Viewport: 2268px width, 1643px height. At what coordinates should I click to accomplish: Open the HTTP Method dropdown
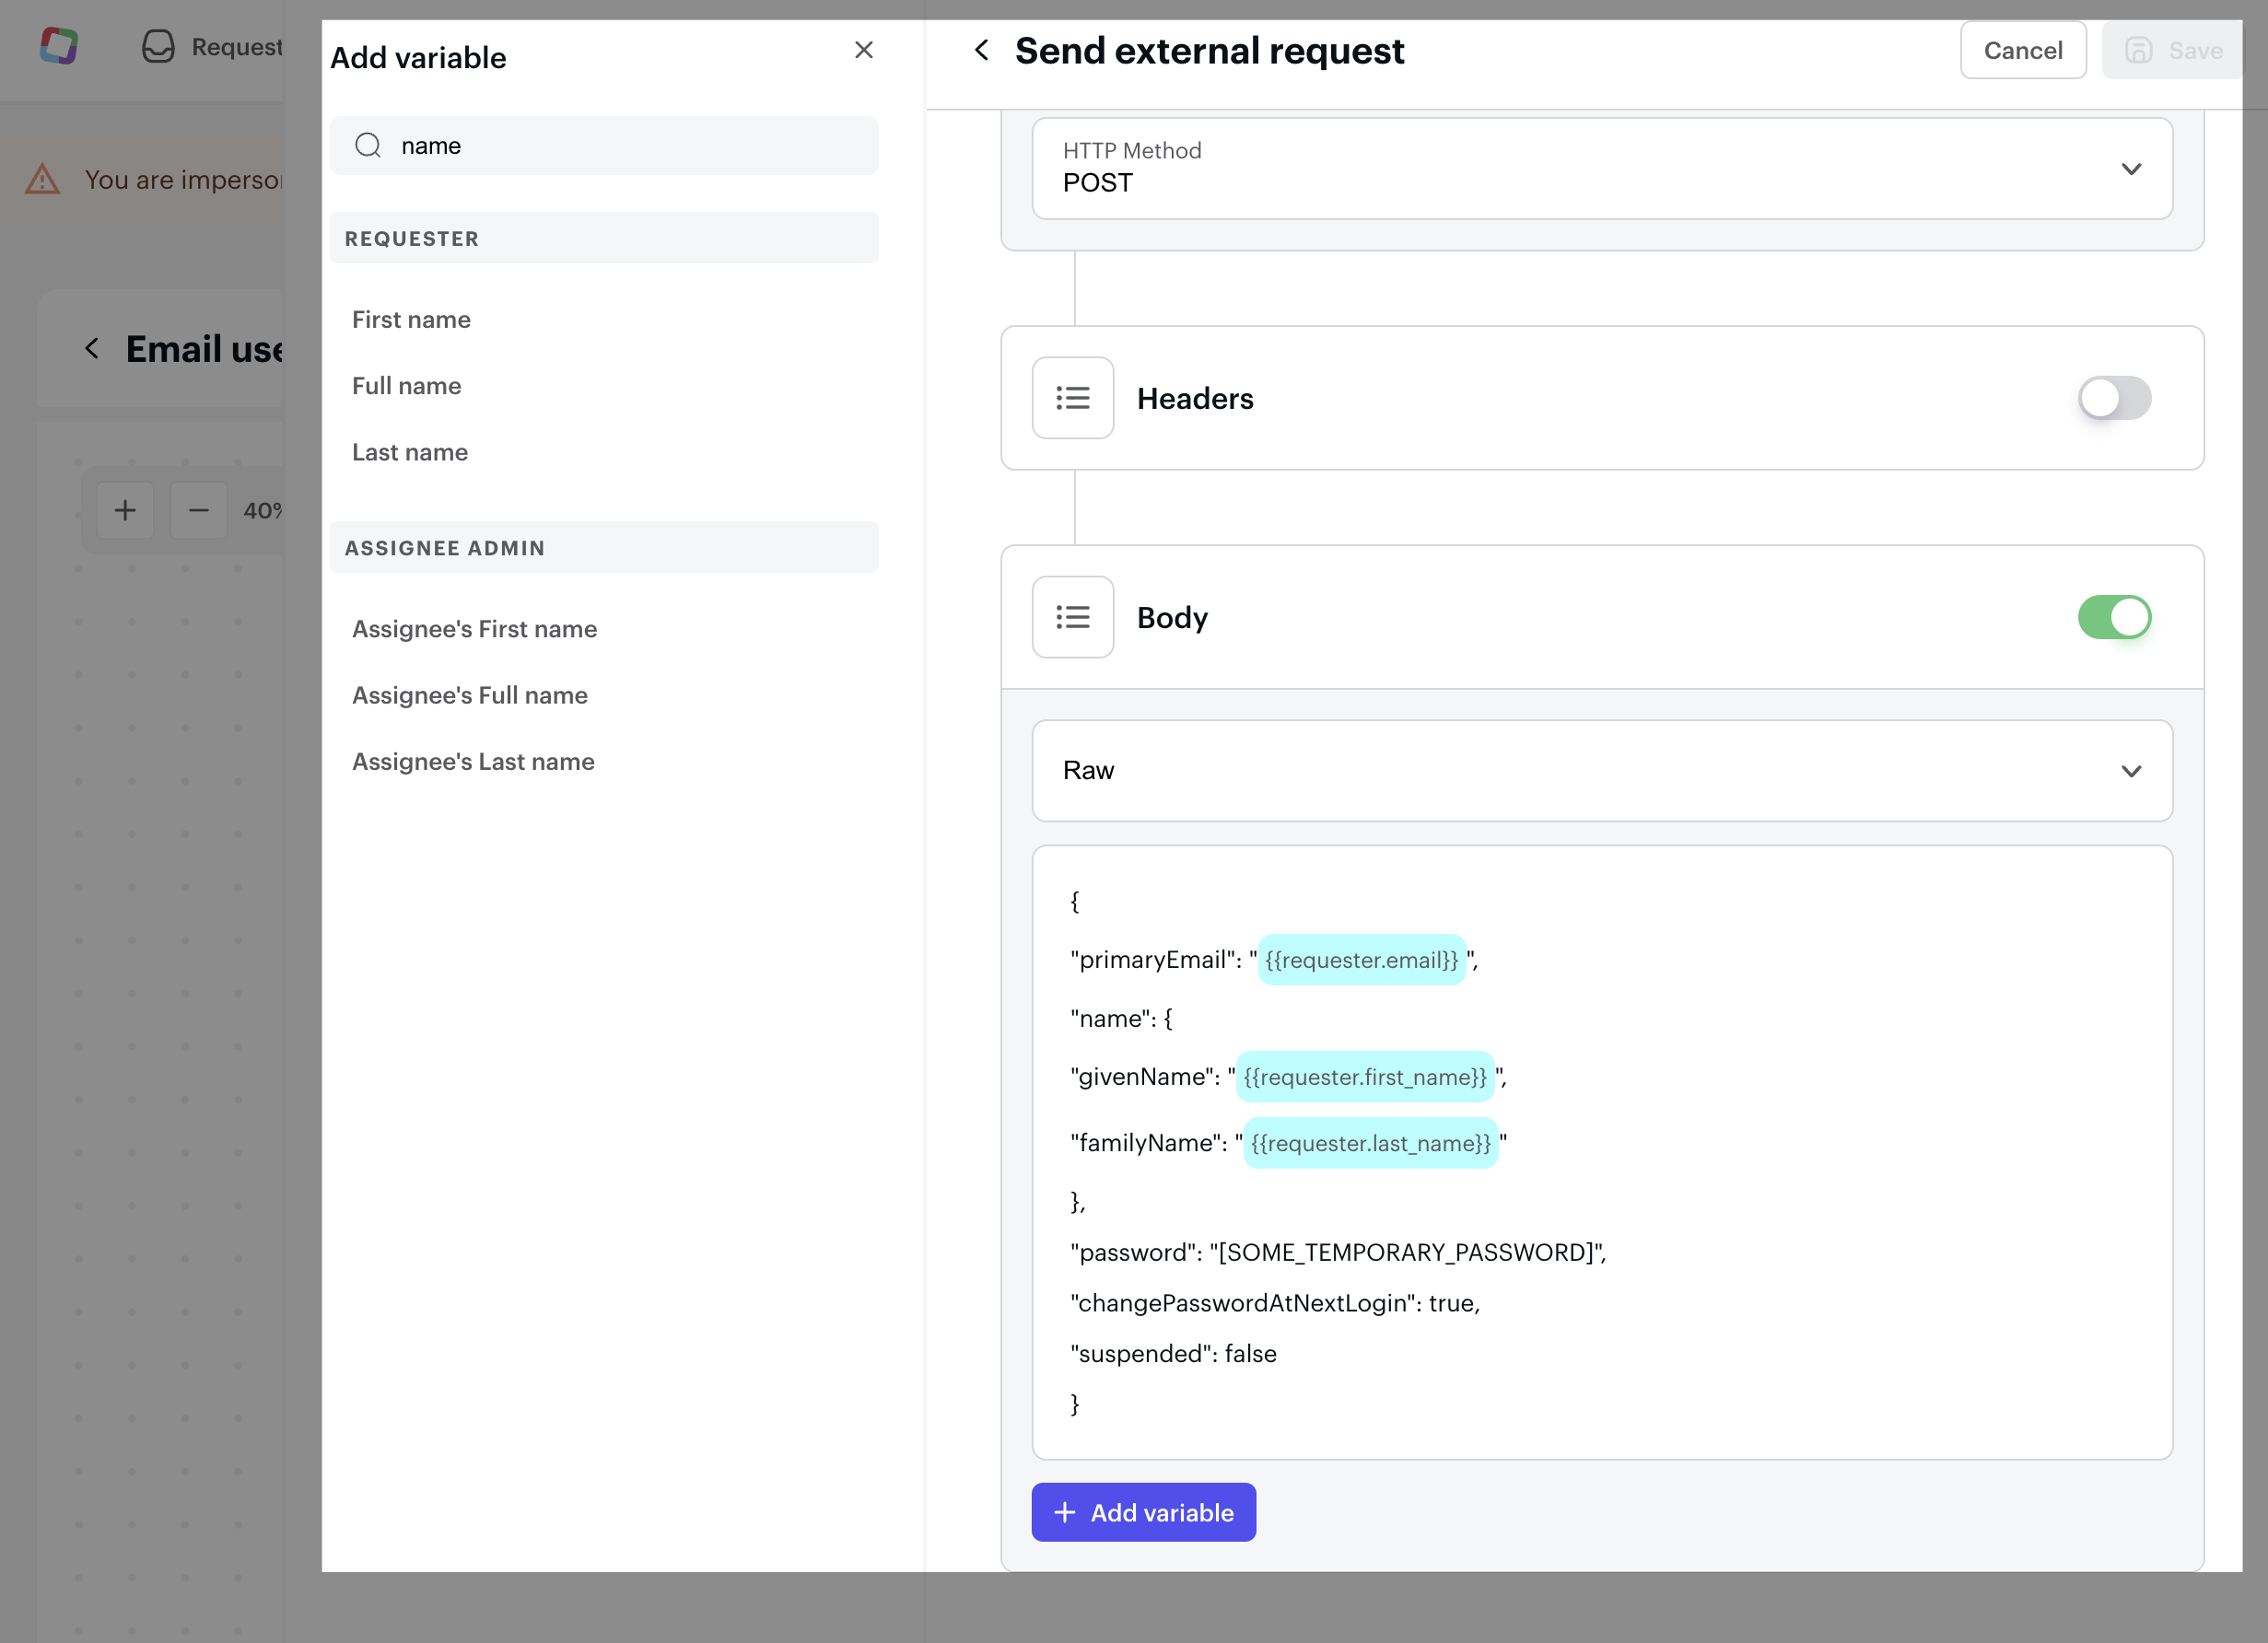click(x=1601, y=168)
